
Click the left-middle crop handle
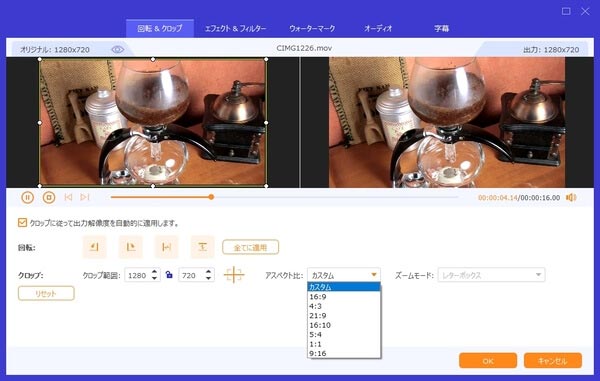(x=40, y=123)
